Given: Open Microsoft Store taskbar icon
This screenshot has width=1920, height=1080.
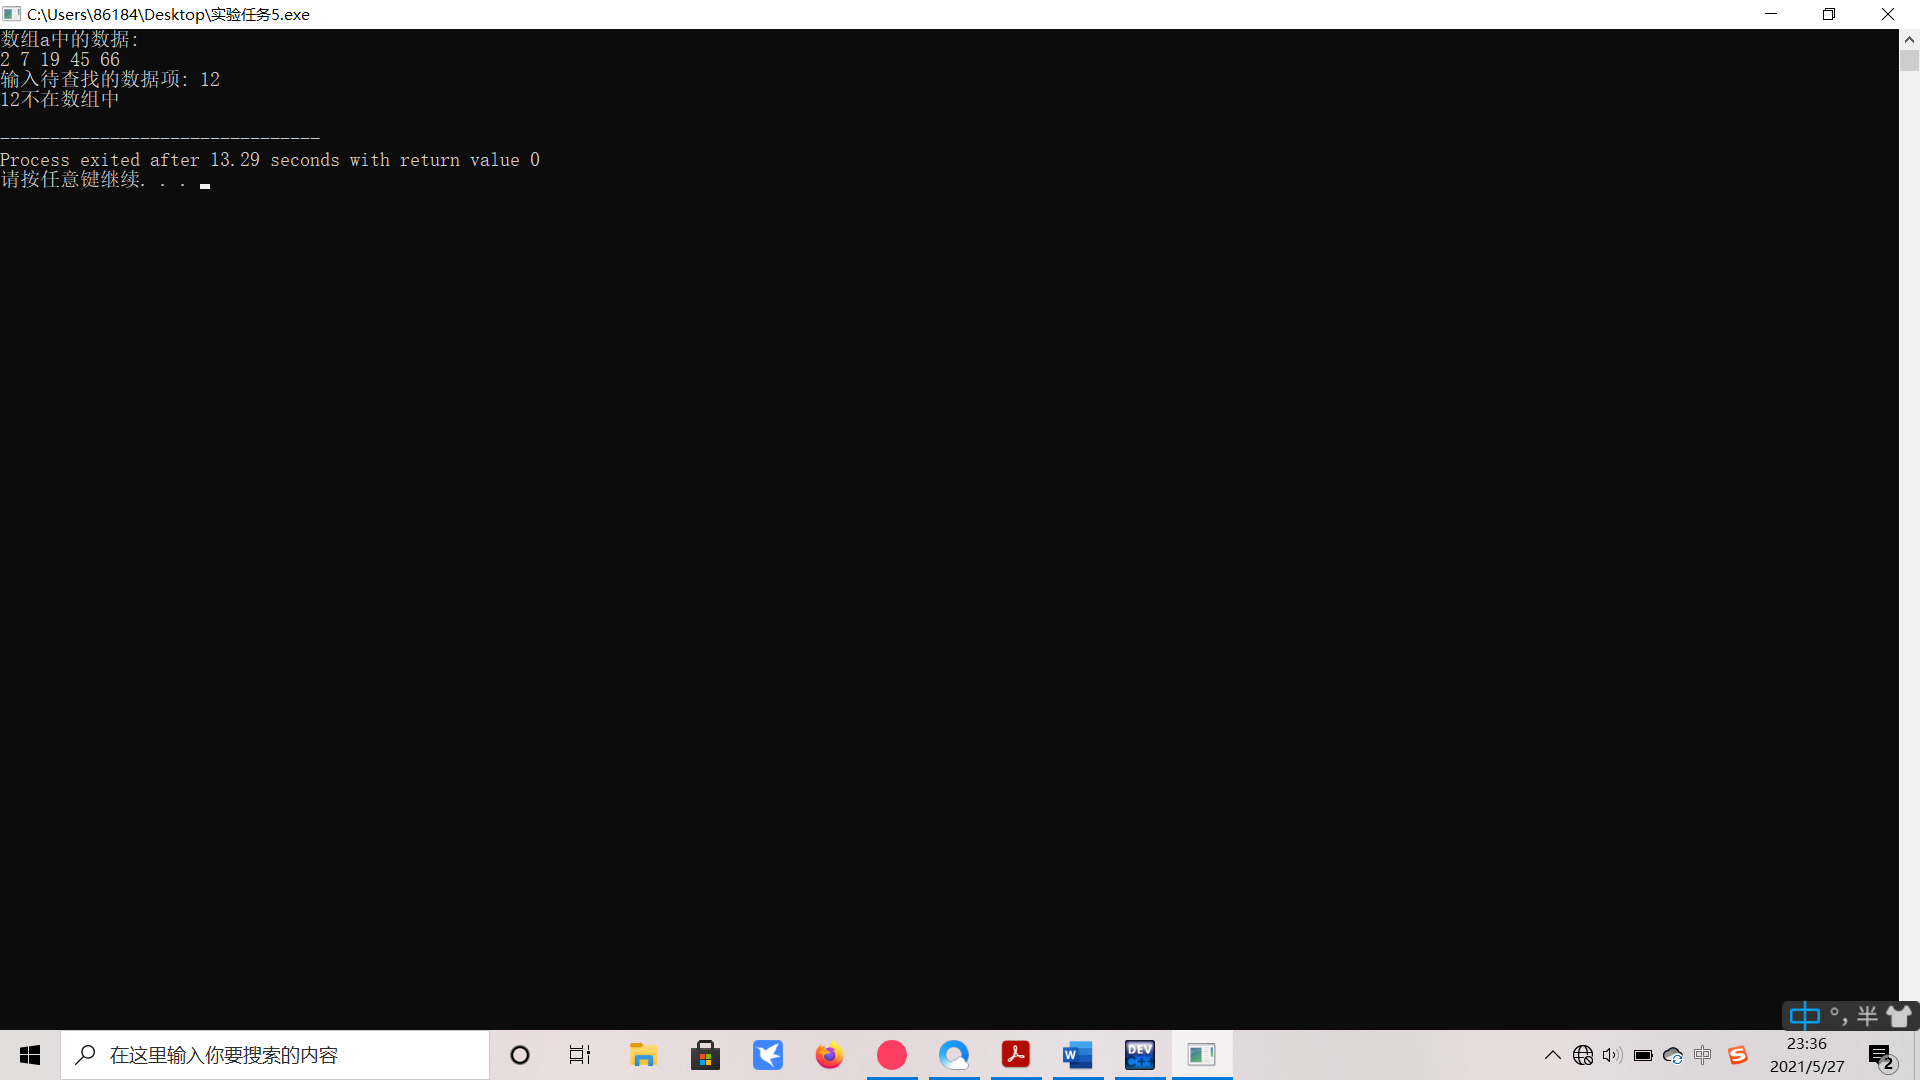Looking at the screenshot, I should pyautogui.click(x=705, y=1055).
